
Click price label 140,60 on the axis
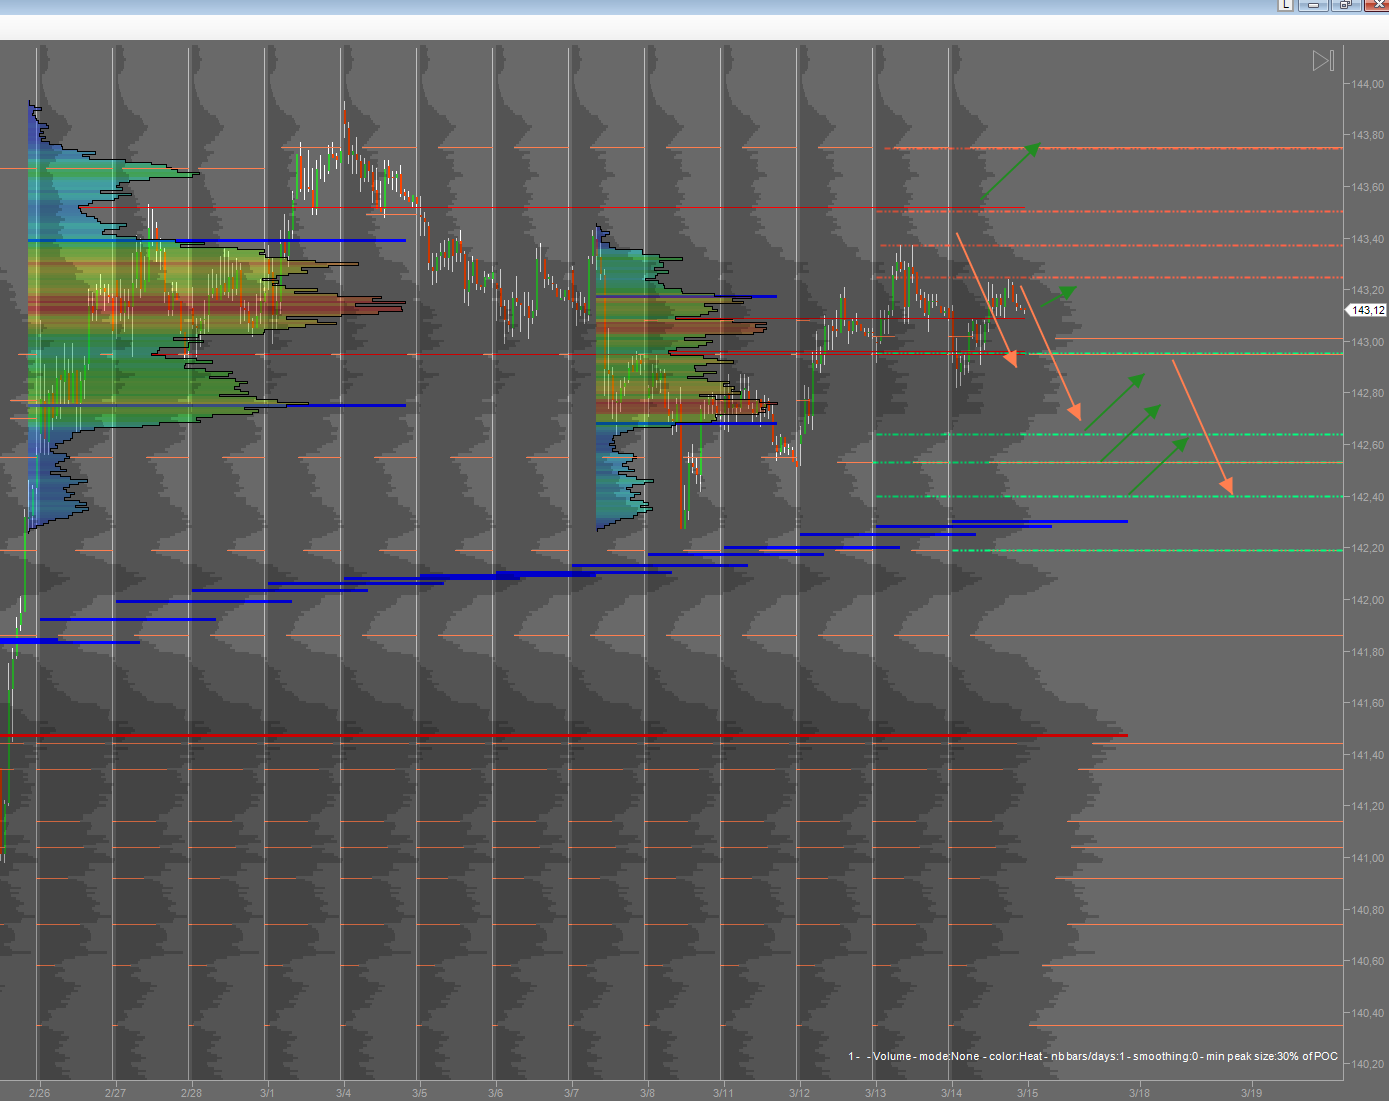coord(1368,961)
